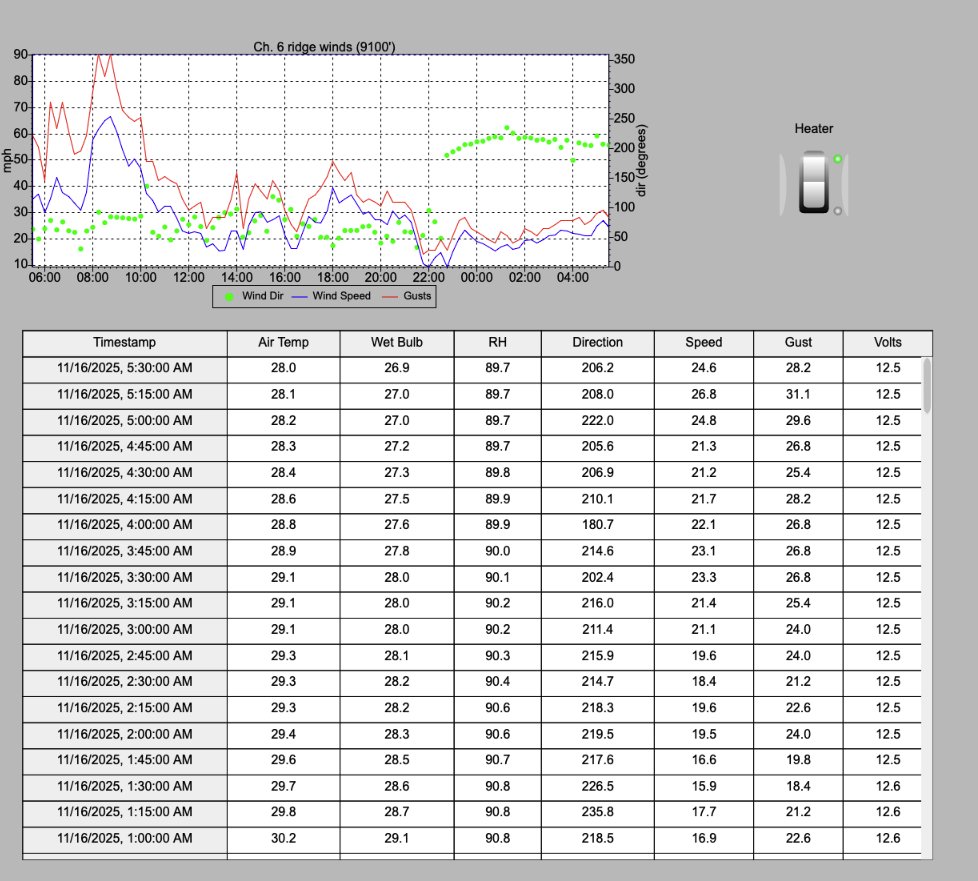The height and width of the screenshot is (881, 978).
Task: Select timestamp 11/16/2025, 1:15:00 AM row
Action: [472, 812]
